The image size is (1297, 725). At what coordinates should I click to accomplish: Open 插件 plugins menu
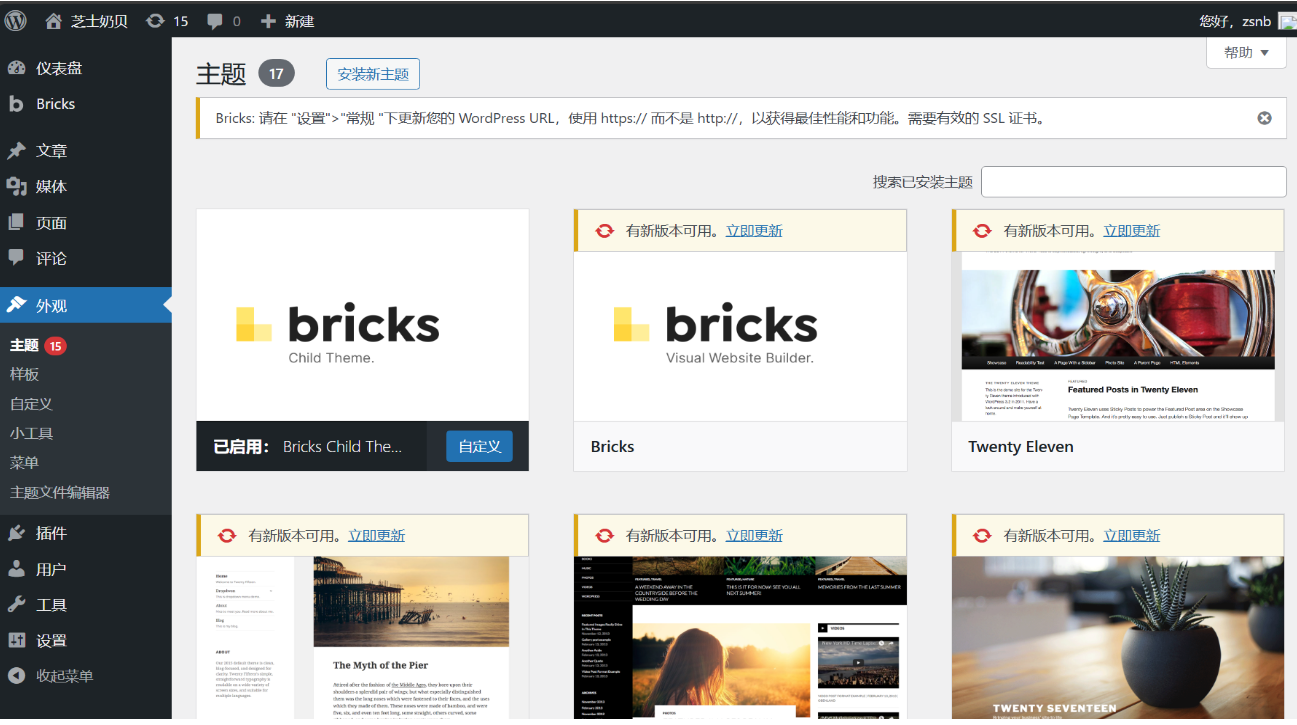point(51,533)
